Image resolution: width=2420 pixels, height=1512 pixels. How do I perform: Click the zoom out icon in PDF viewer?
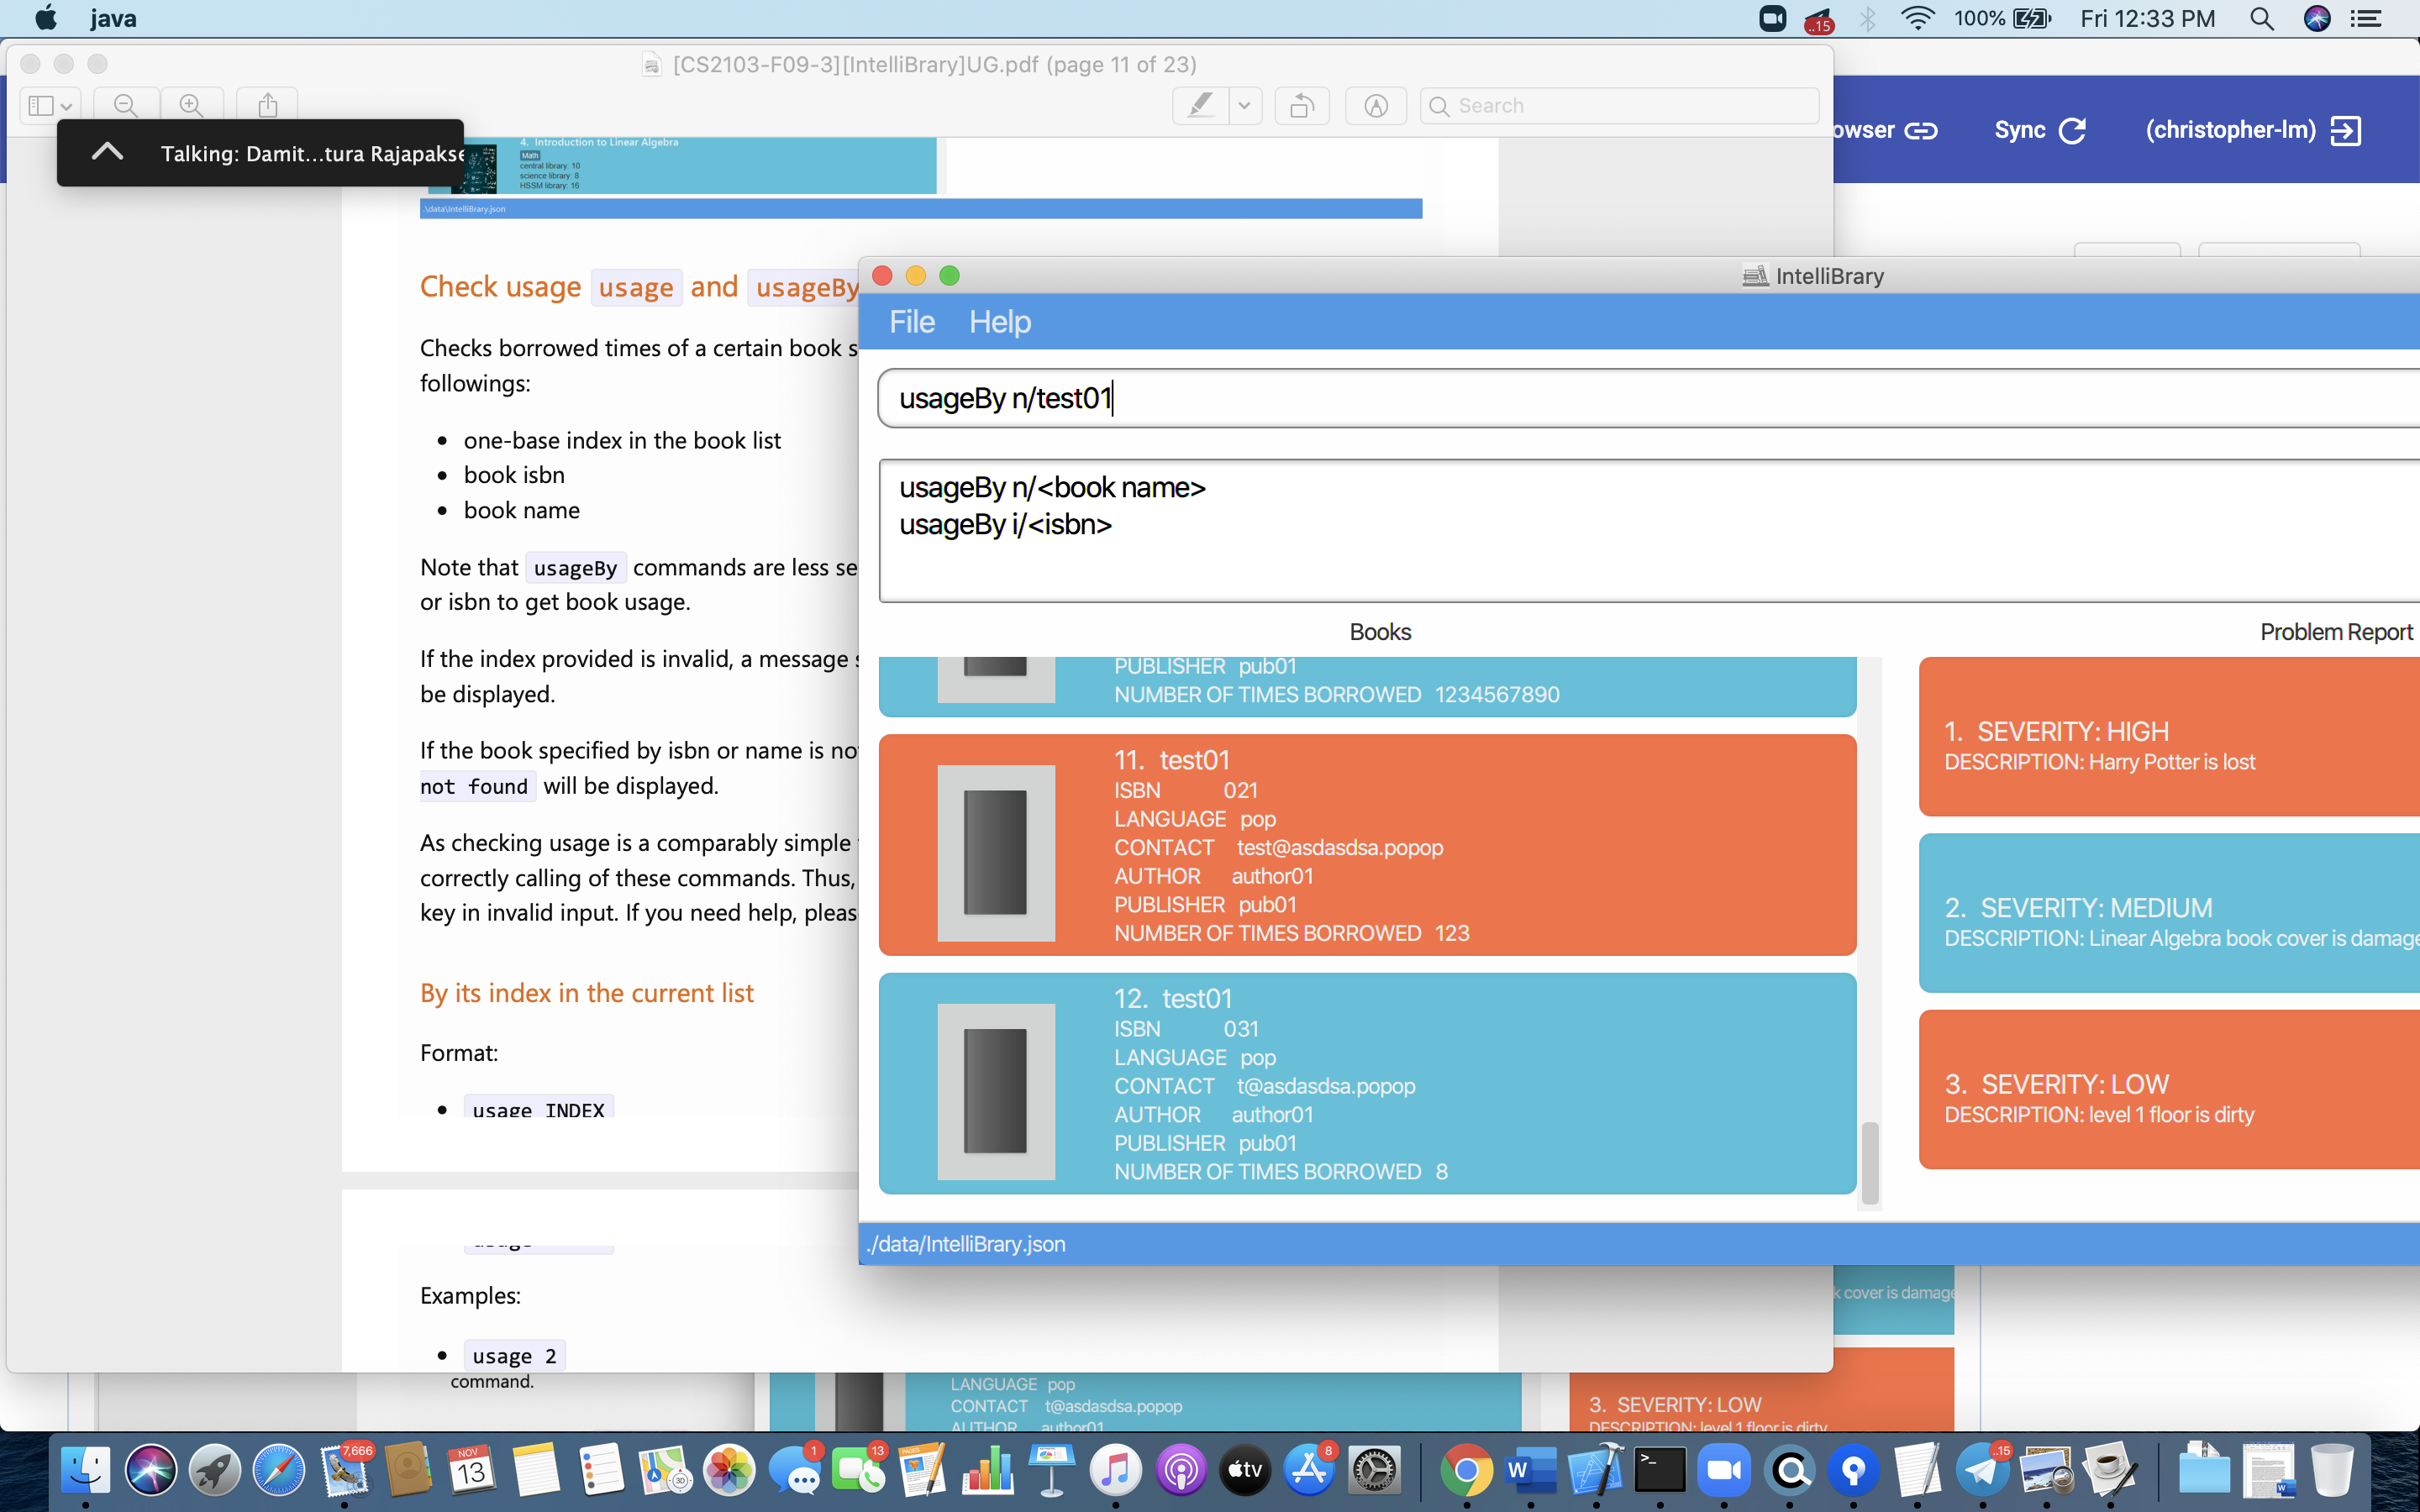click(124, 102)
